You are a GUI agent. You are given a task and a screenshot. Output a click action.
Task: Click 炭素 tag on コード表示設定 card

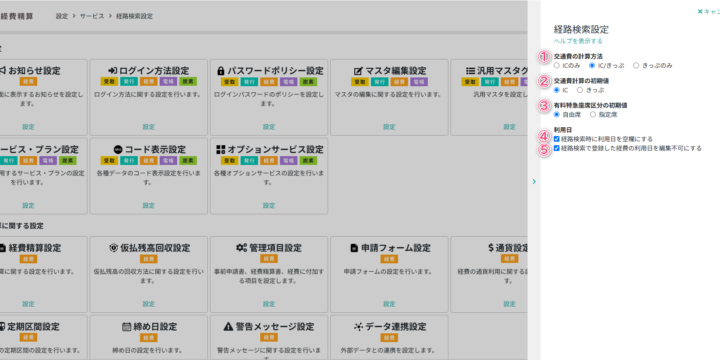188,160
